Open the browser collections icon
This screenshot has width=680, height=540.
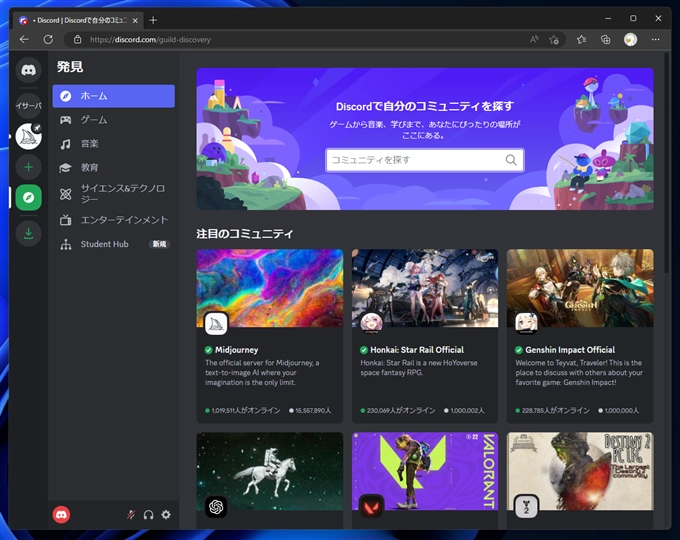coord(605,39)
